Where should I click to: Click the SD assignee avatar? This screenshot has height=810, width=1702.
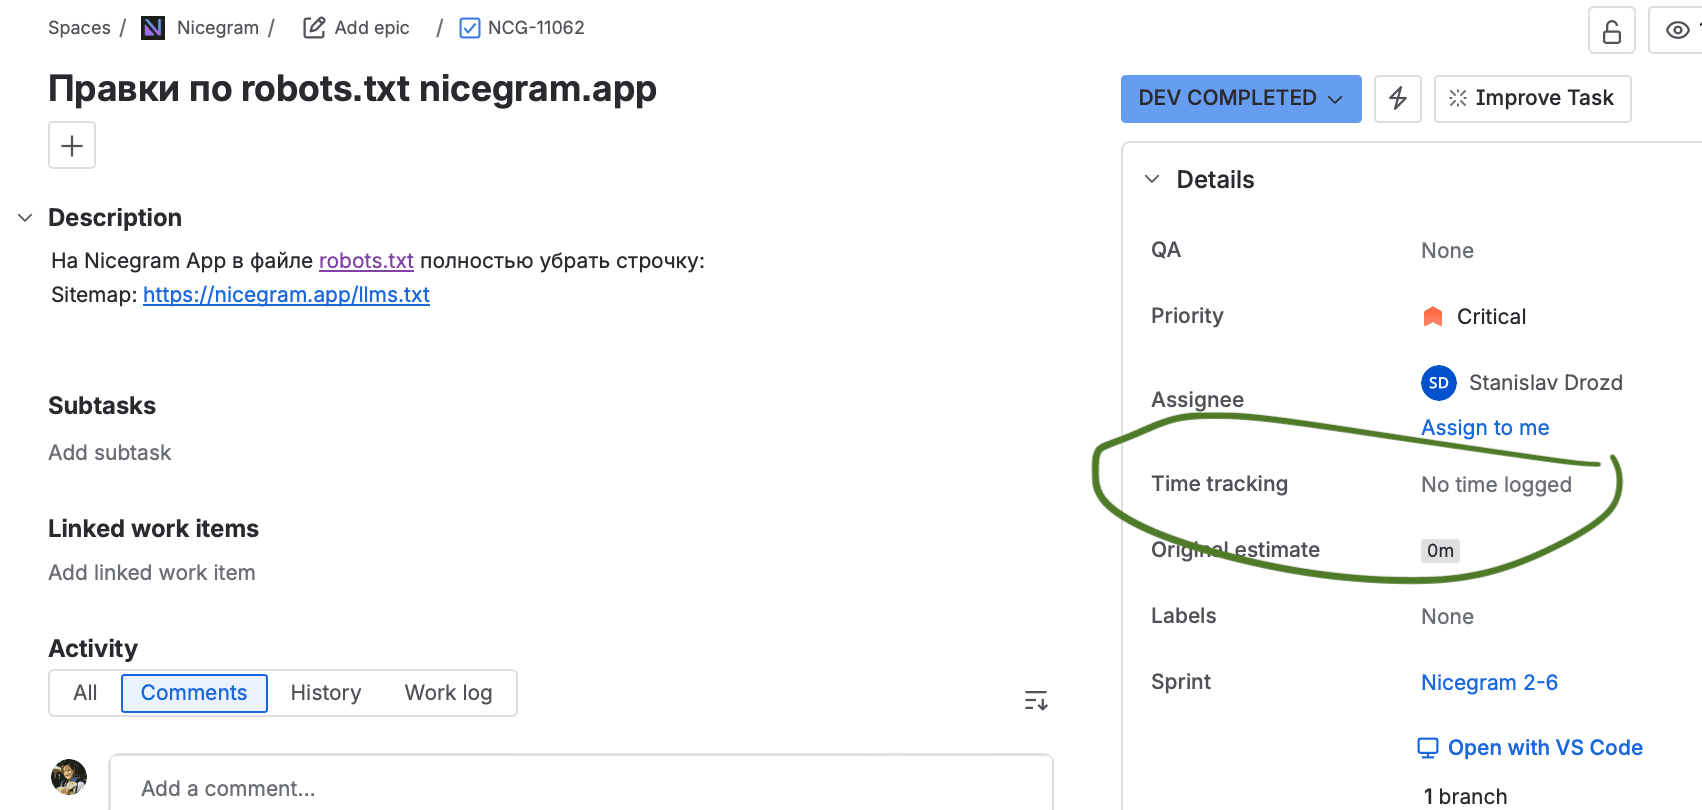coord(1438,383)
